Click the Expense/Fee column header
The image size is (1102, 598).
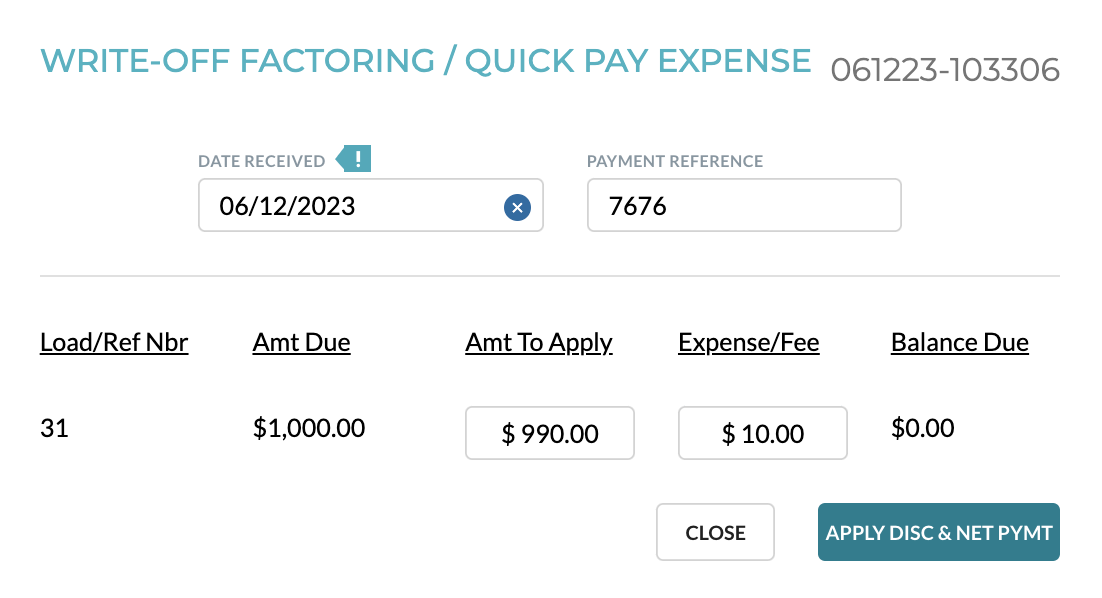pyautogui.click(x=748, y=342)
